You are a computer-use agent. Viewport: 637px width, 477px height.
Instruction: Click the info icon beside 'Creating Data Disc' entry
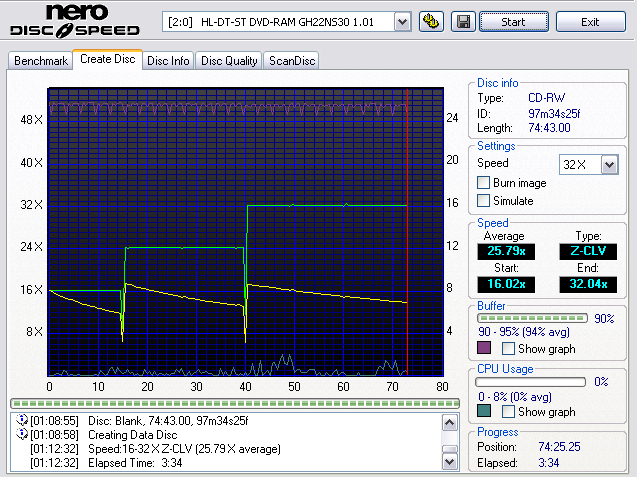pos(22,435)
